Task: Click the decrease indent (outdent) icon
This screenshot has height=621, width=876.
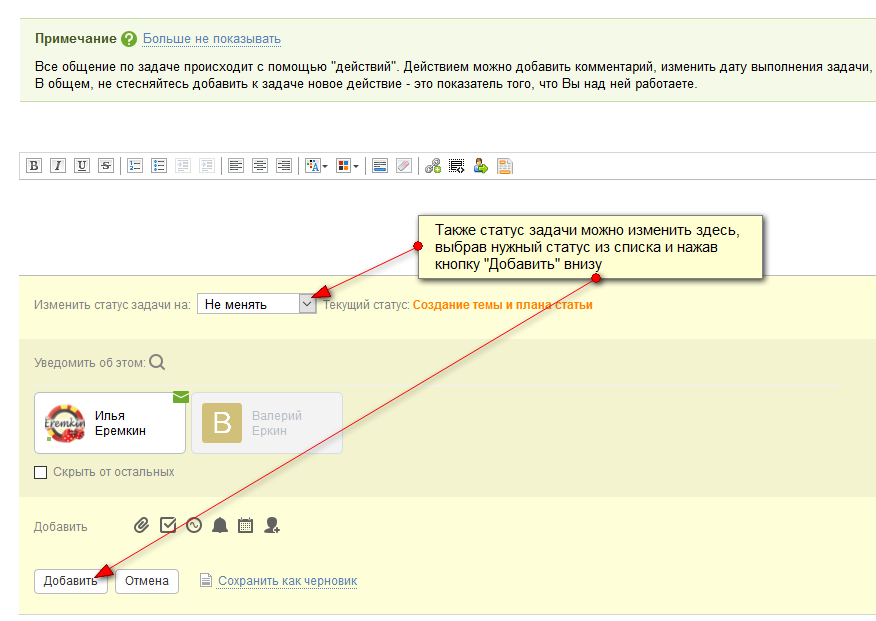Action: click(x=183, y=166)
